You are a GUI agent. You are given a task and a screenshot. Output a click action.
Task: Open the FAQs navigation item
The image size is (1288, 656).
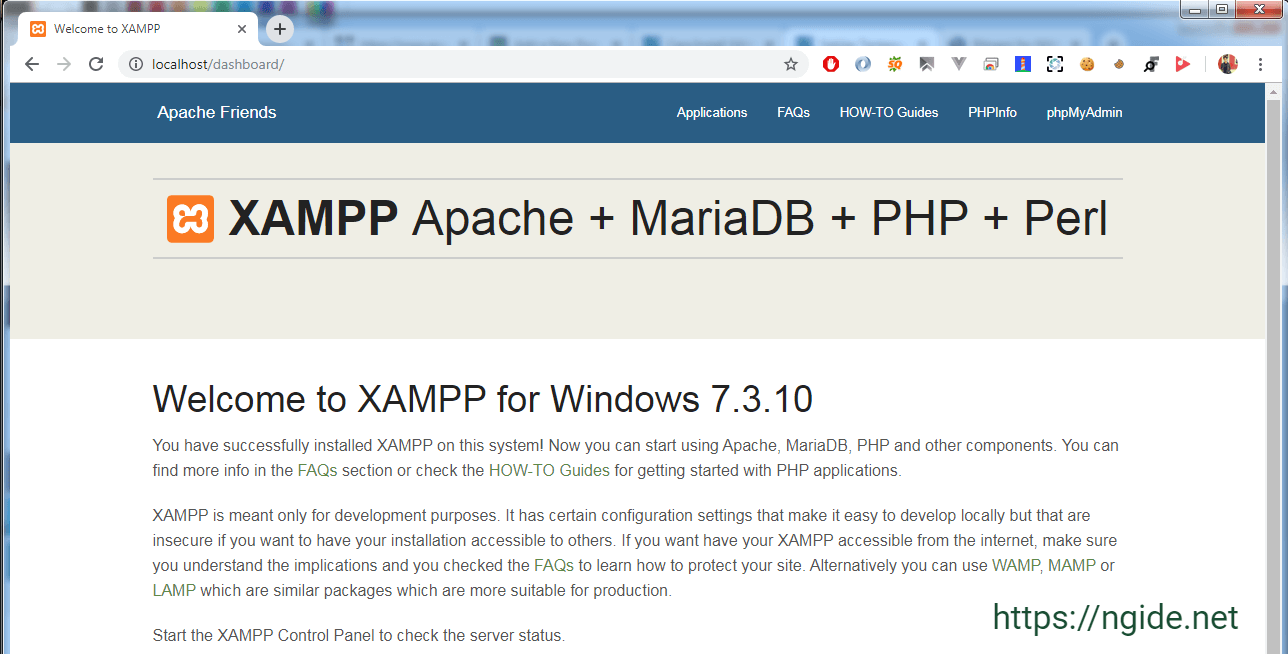[793, 113]
